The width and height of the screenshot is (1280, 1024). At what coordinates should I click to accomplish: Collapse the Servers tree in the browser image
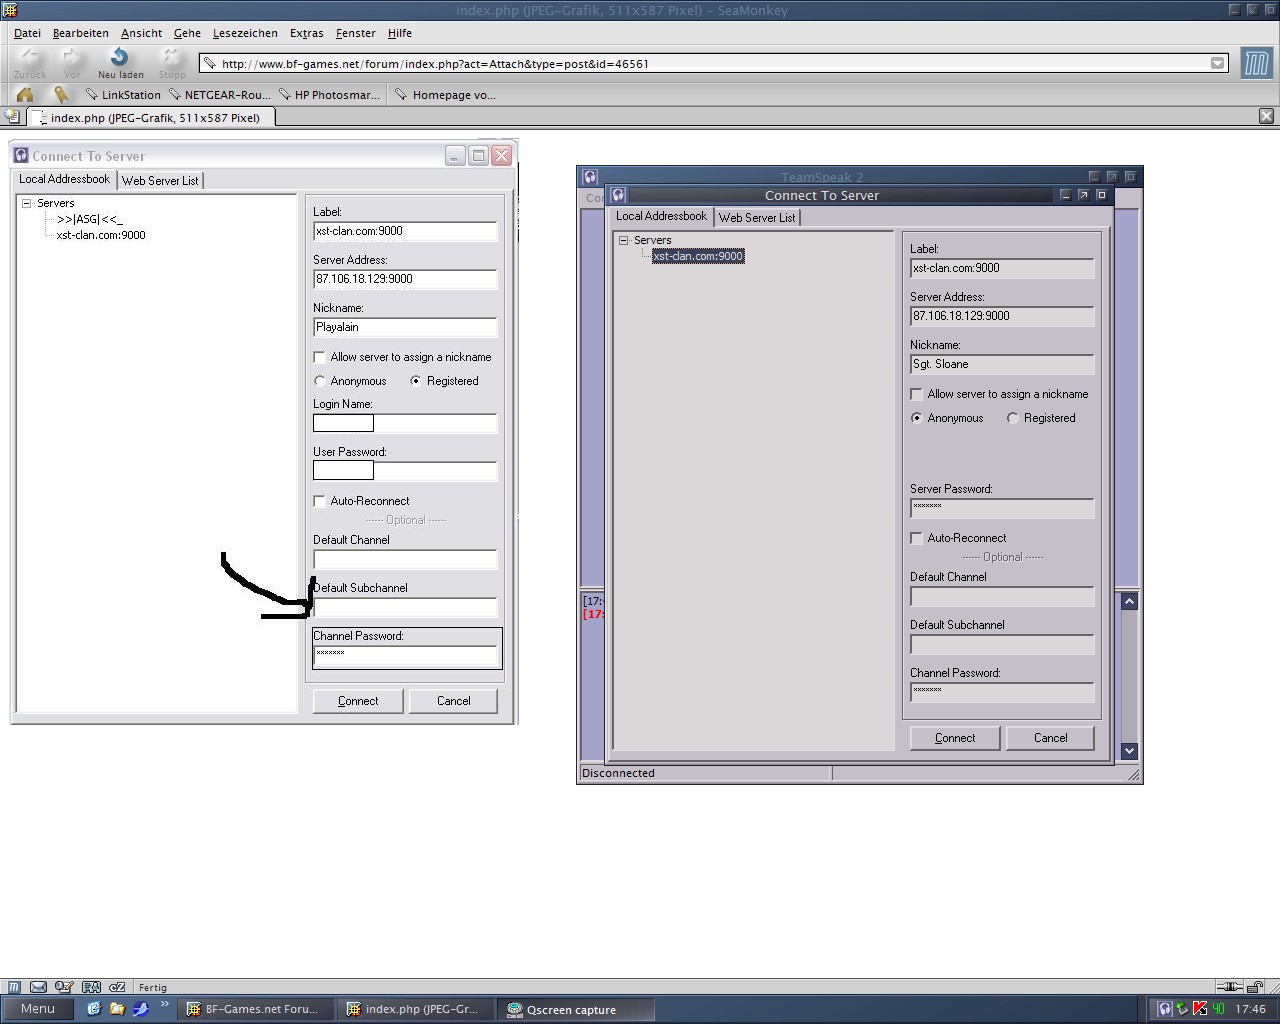point(26,203)
